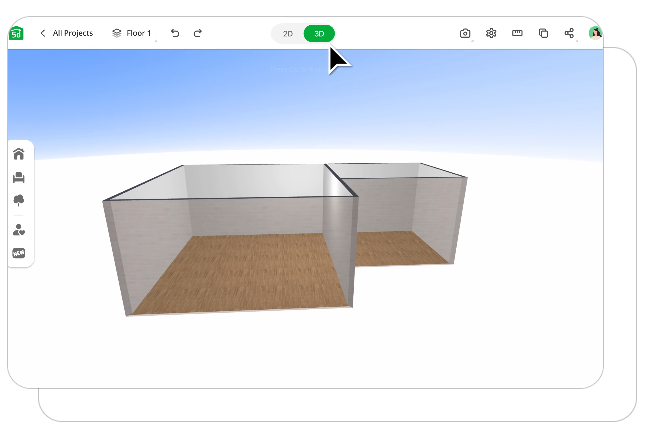Open the user profile avatar
The width and height of the screenshot is (656, 436).
pyautogui.click(x=595, y=33)
